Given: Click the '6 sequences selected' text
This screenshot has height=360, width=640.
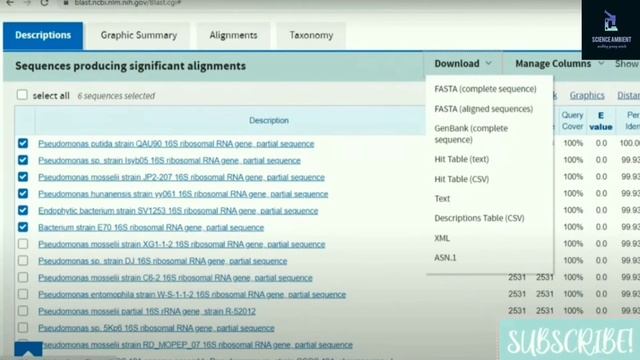Looking at the screenshot, I should (116, 96).
